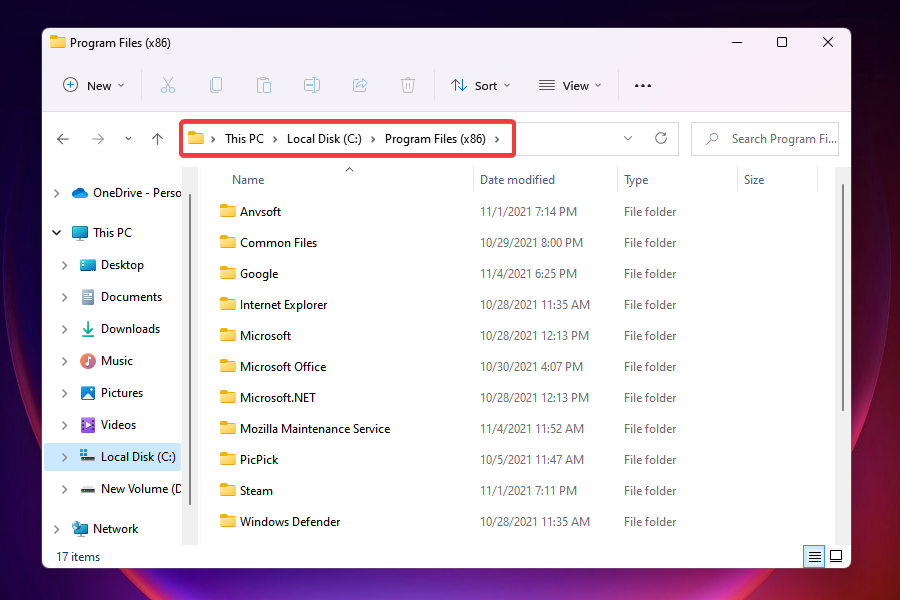Select the Rename icon
This screenshot has width=900, height=600.
(x=312, y=85)
